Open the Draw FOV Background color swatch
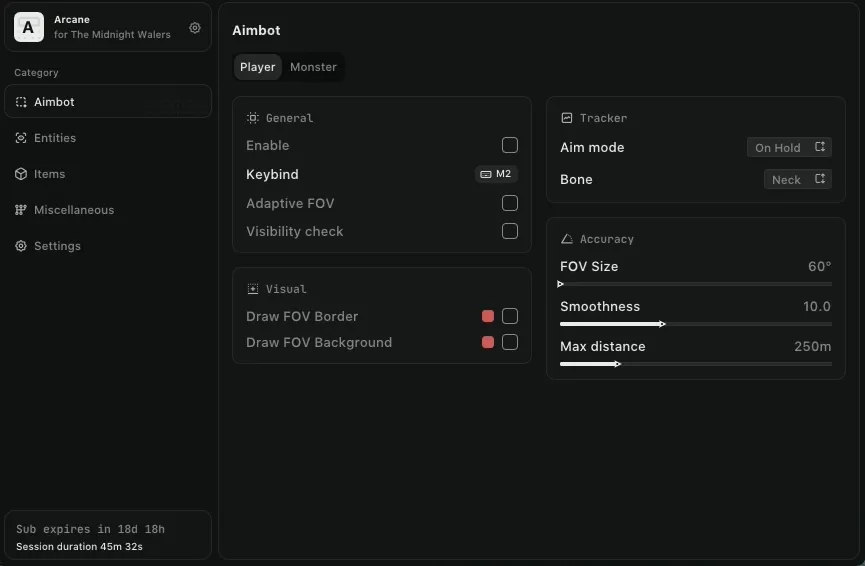Screen dimensions: 865x566 488,342
